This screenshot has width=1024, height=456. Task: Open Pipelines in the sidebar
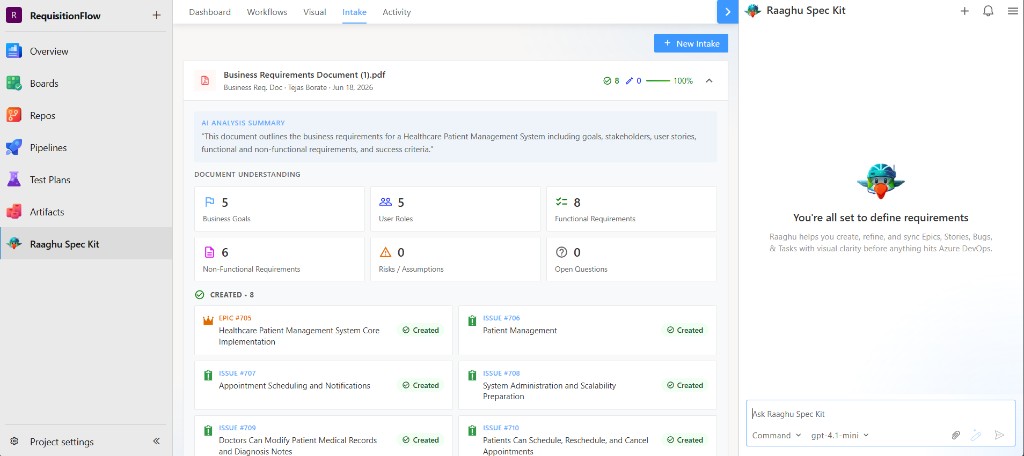click(x=86, y=148)
